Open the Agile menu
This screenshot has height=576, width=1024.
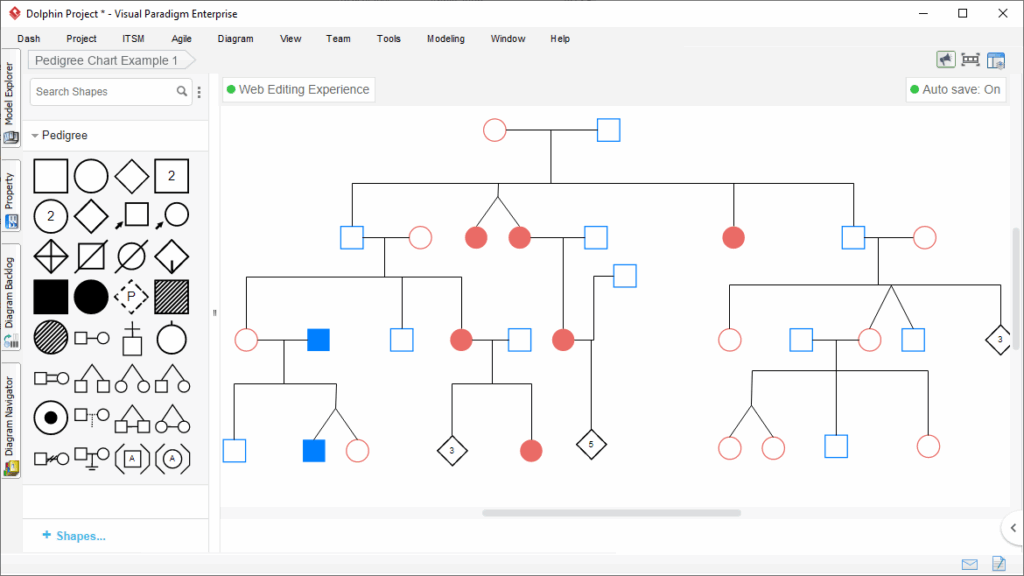[182, 39]
